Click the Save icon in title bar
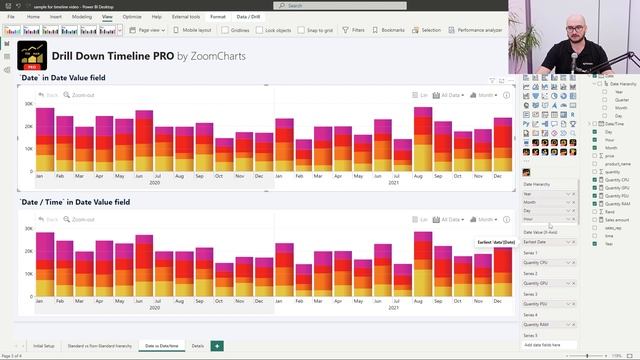Viewport: 640px width, 360px height. (8, 6)
